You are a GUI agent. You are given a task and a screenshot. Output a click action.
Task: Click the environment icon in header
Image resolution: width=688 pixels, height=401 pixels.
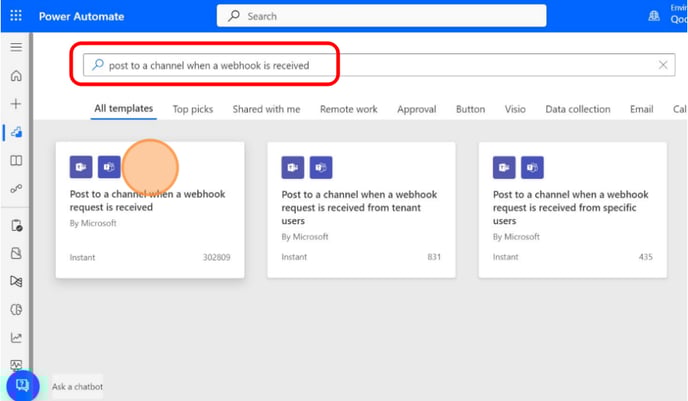(x=654, y=16)
